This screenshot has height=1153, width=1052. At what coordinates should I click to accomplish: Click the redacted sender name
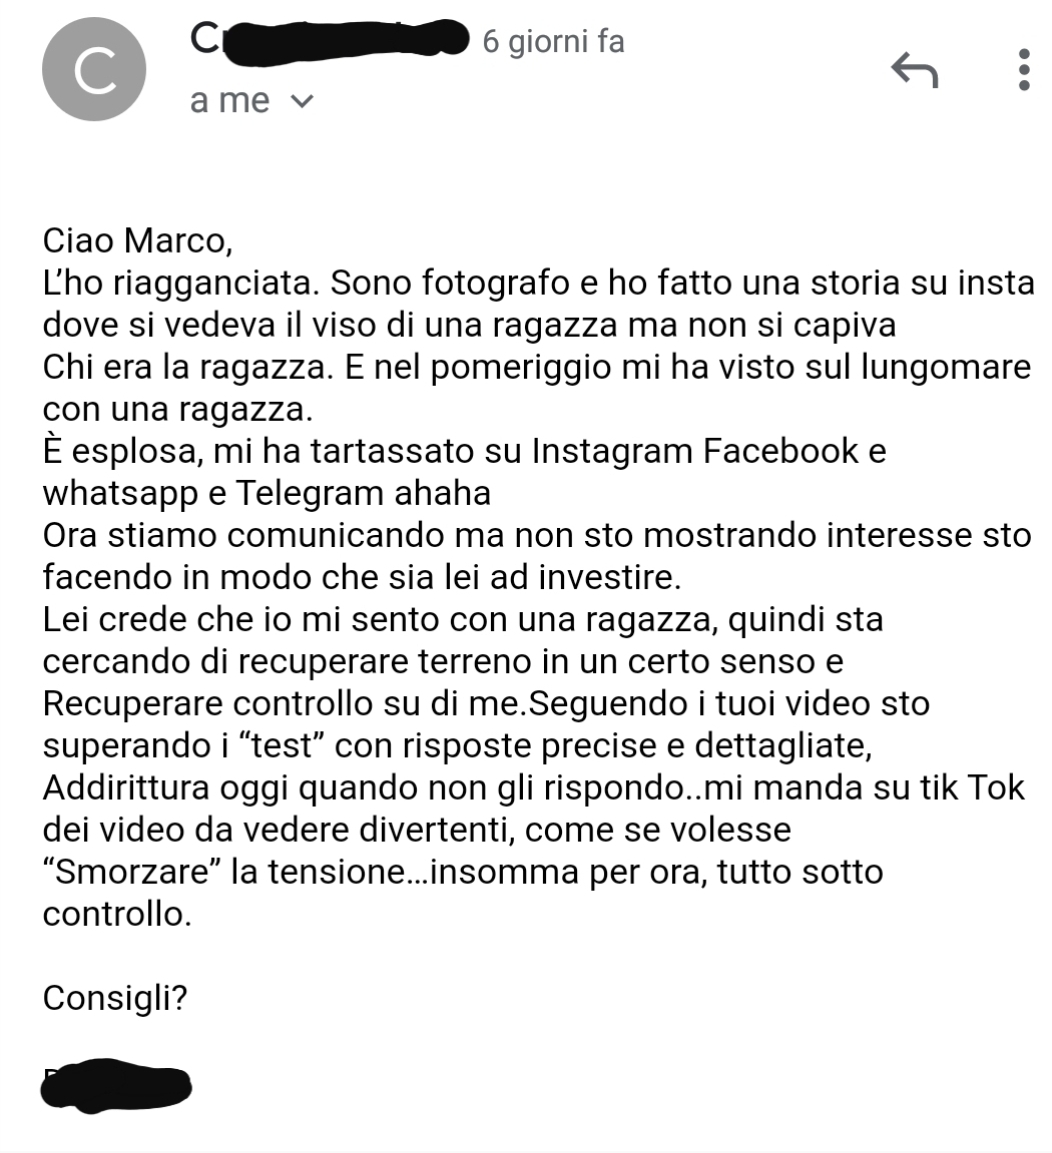329,40
